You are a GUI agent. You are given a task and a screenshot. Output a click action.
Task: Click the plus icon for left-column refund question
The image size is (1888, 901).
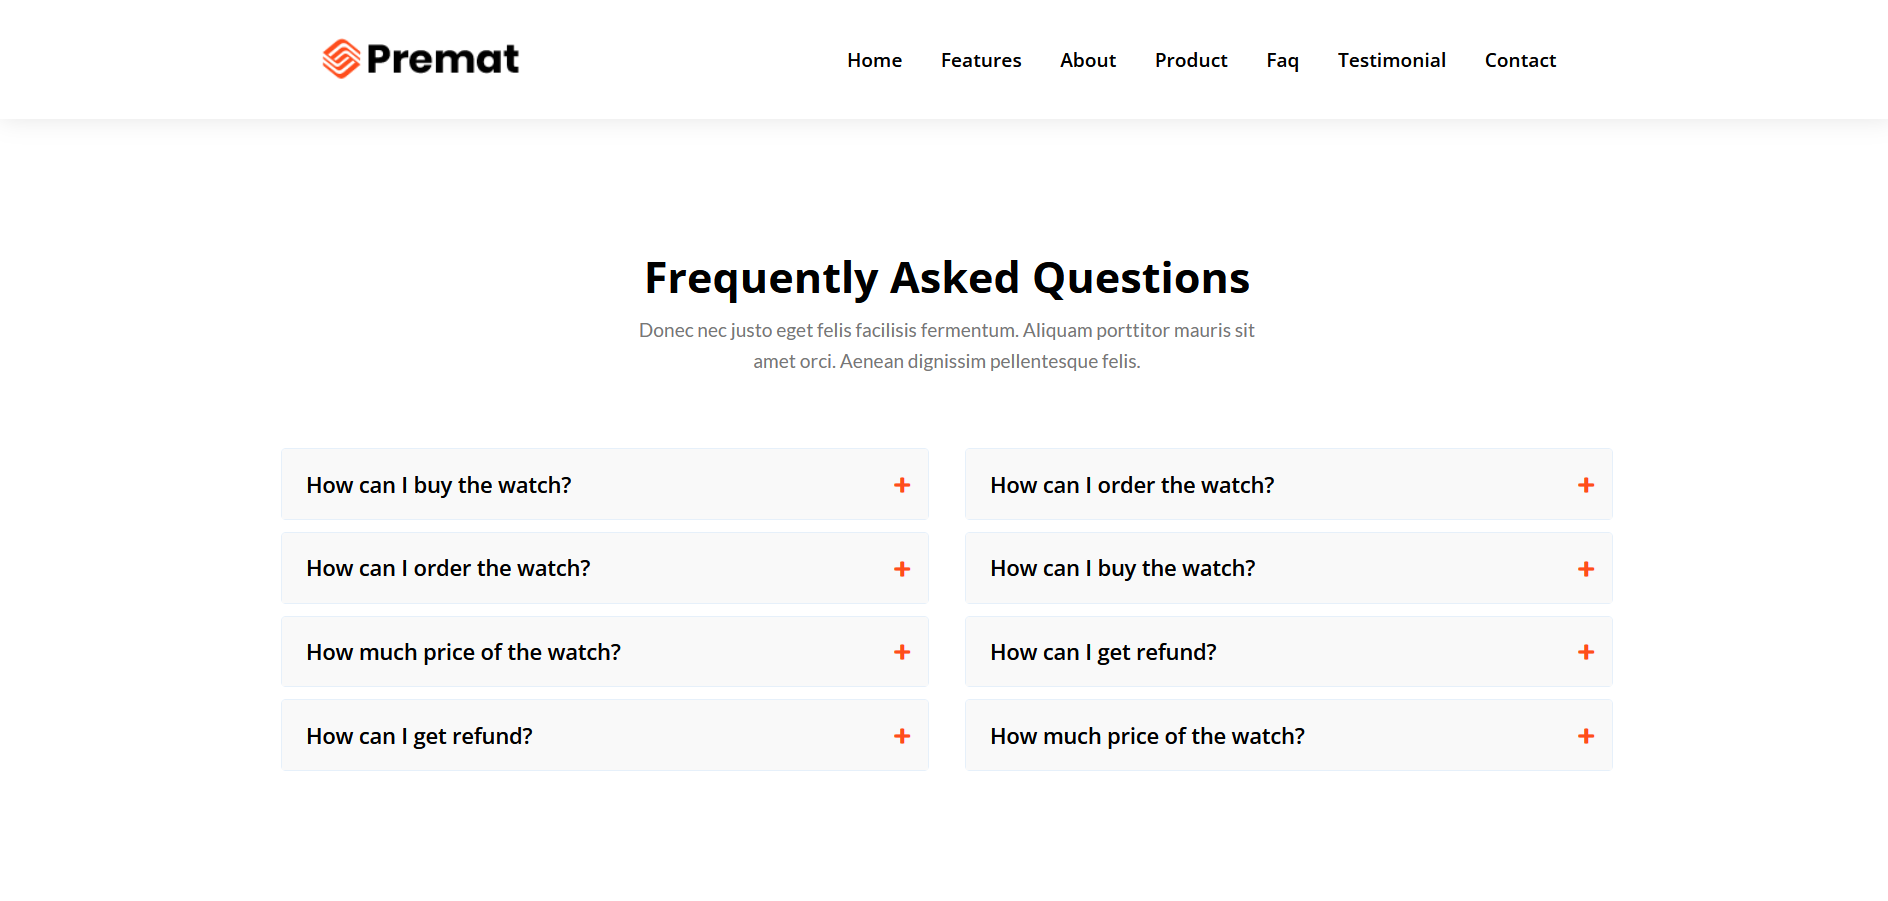coord(901,736)
